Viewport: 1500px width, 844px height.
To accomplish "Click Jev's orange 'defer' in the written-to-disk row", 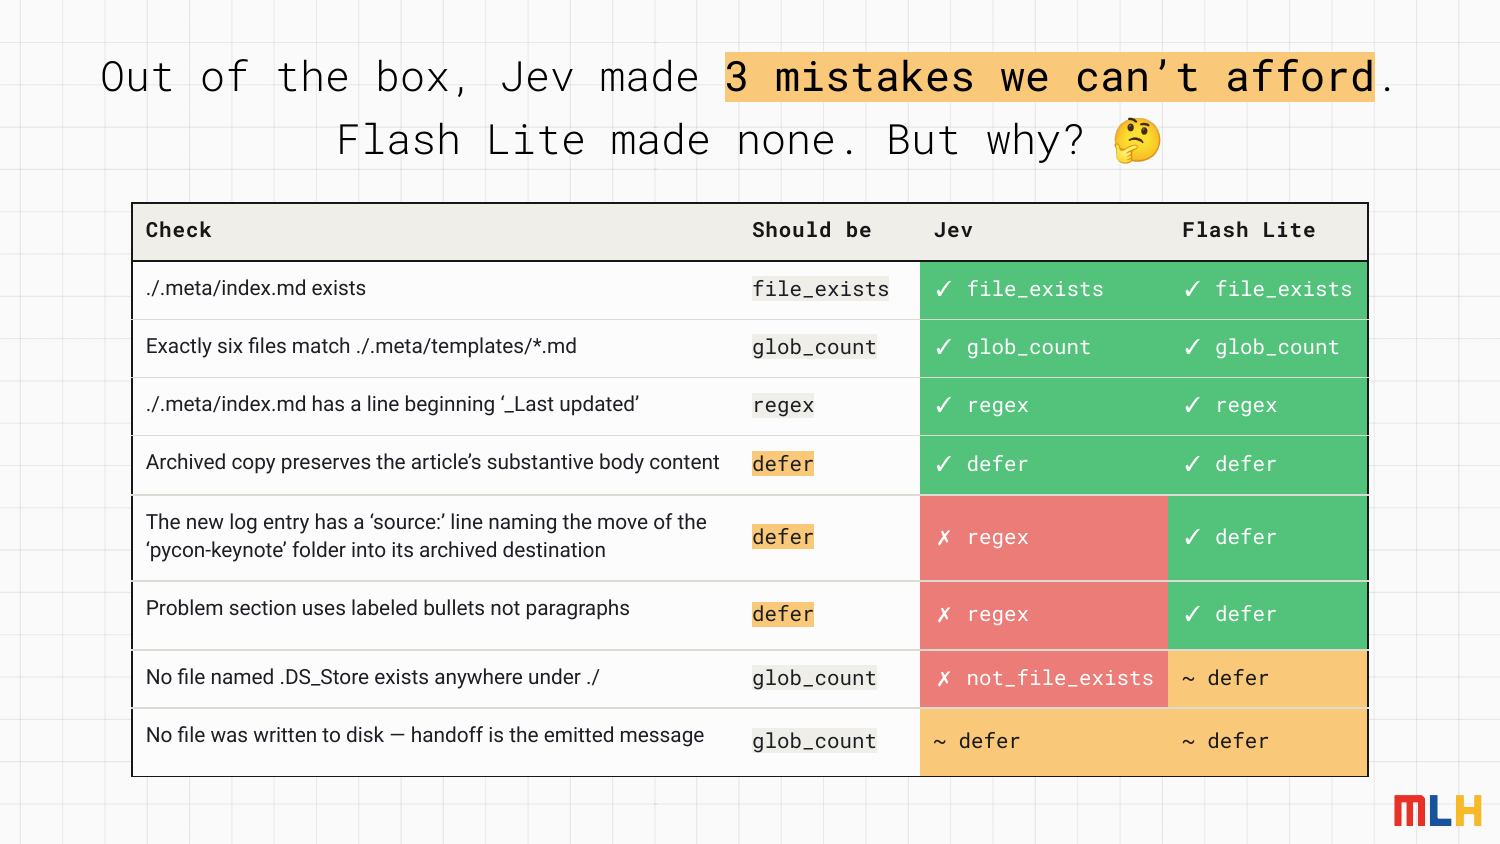I will coord(1044,742).
